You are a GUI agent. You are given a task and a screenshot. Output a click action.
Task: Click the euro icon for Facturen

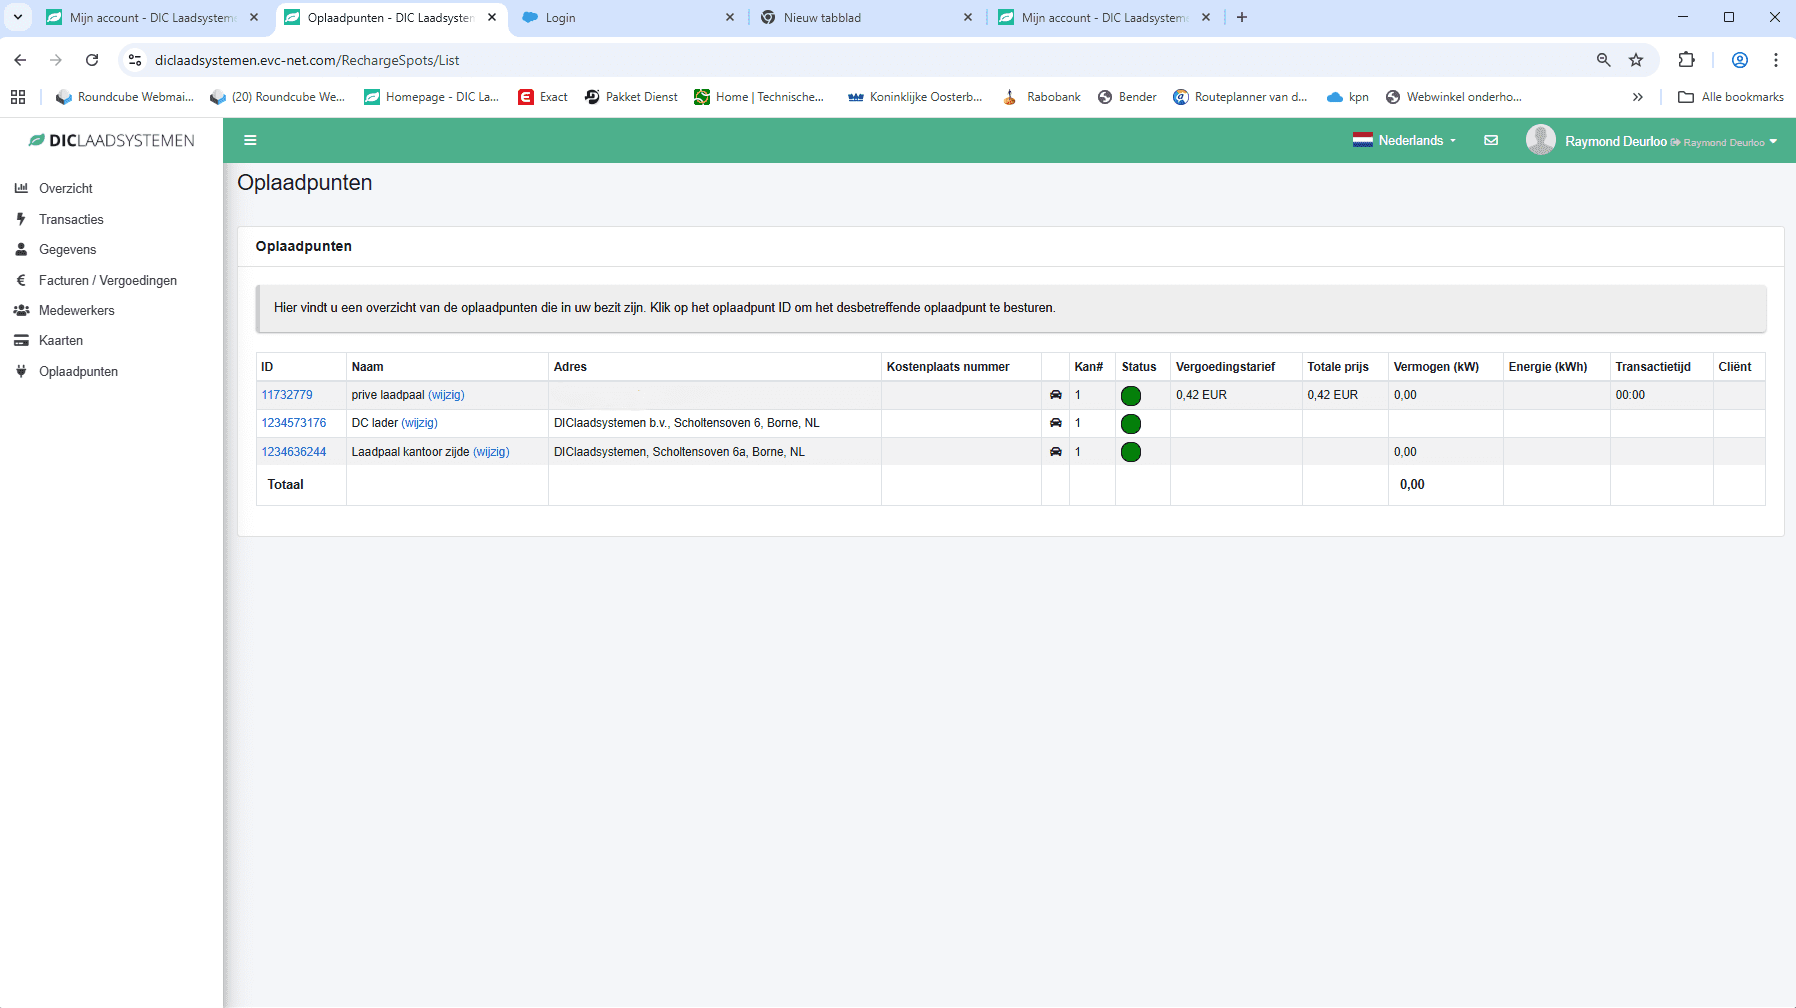[21, 280]
